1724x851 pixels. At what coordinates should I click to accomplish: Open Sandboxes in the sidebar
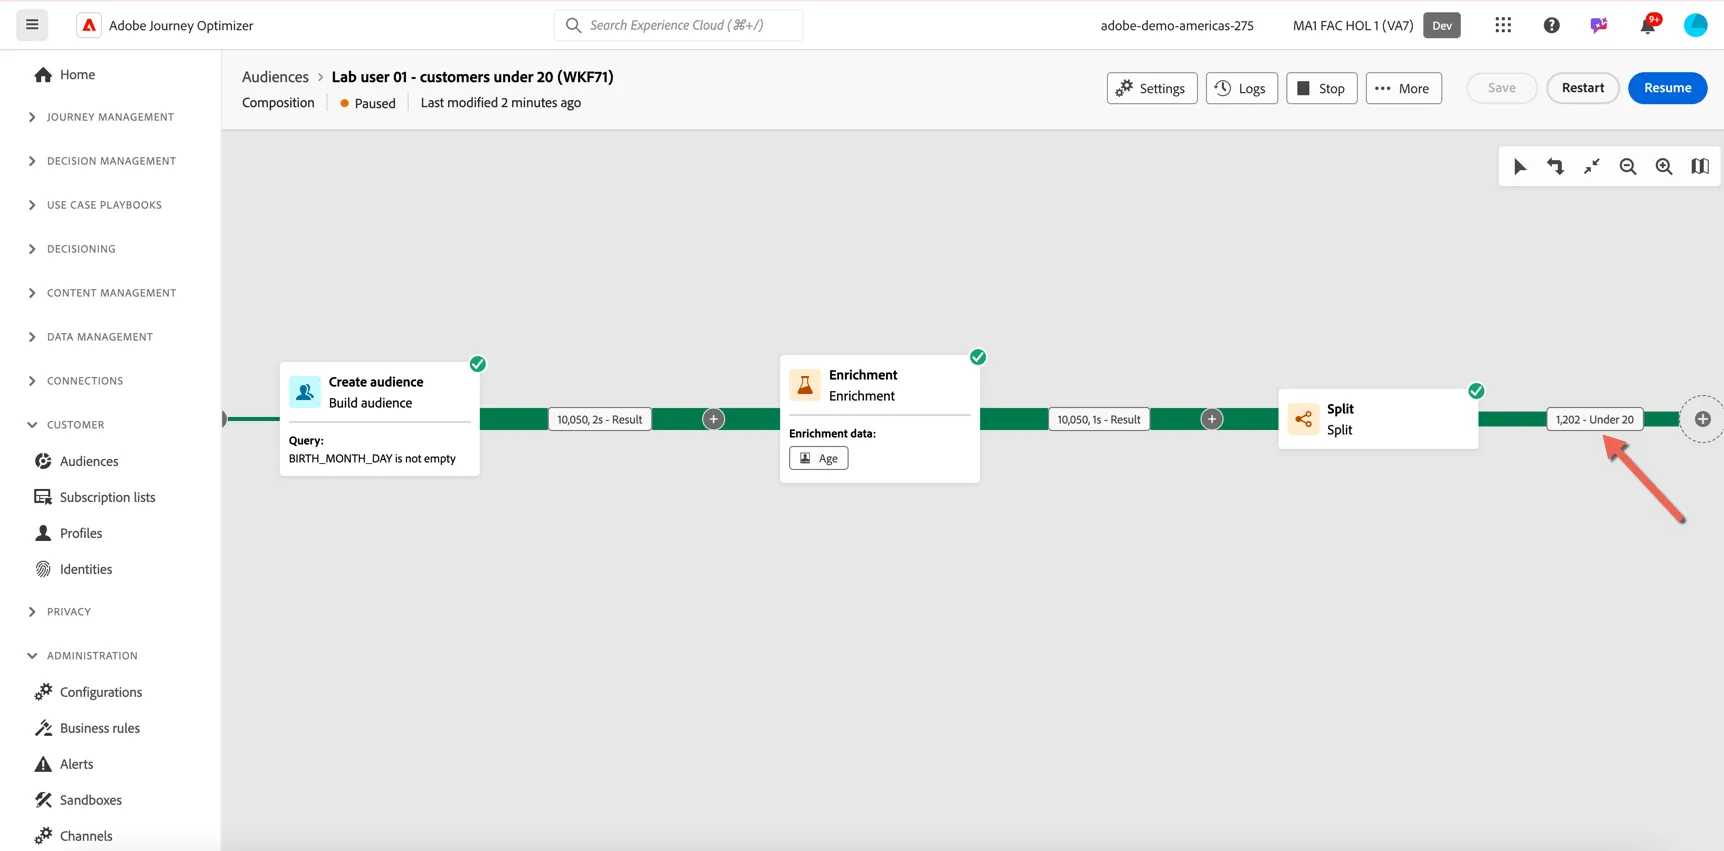point(90,800)
